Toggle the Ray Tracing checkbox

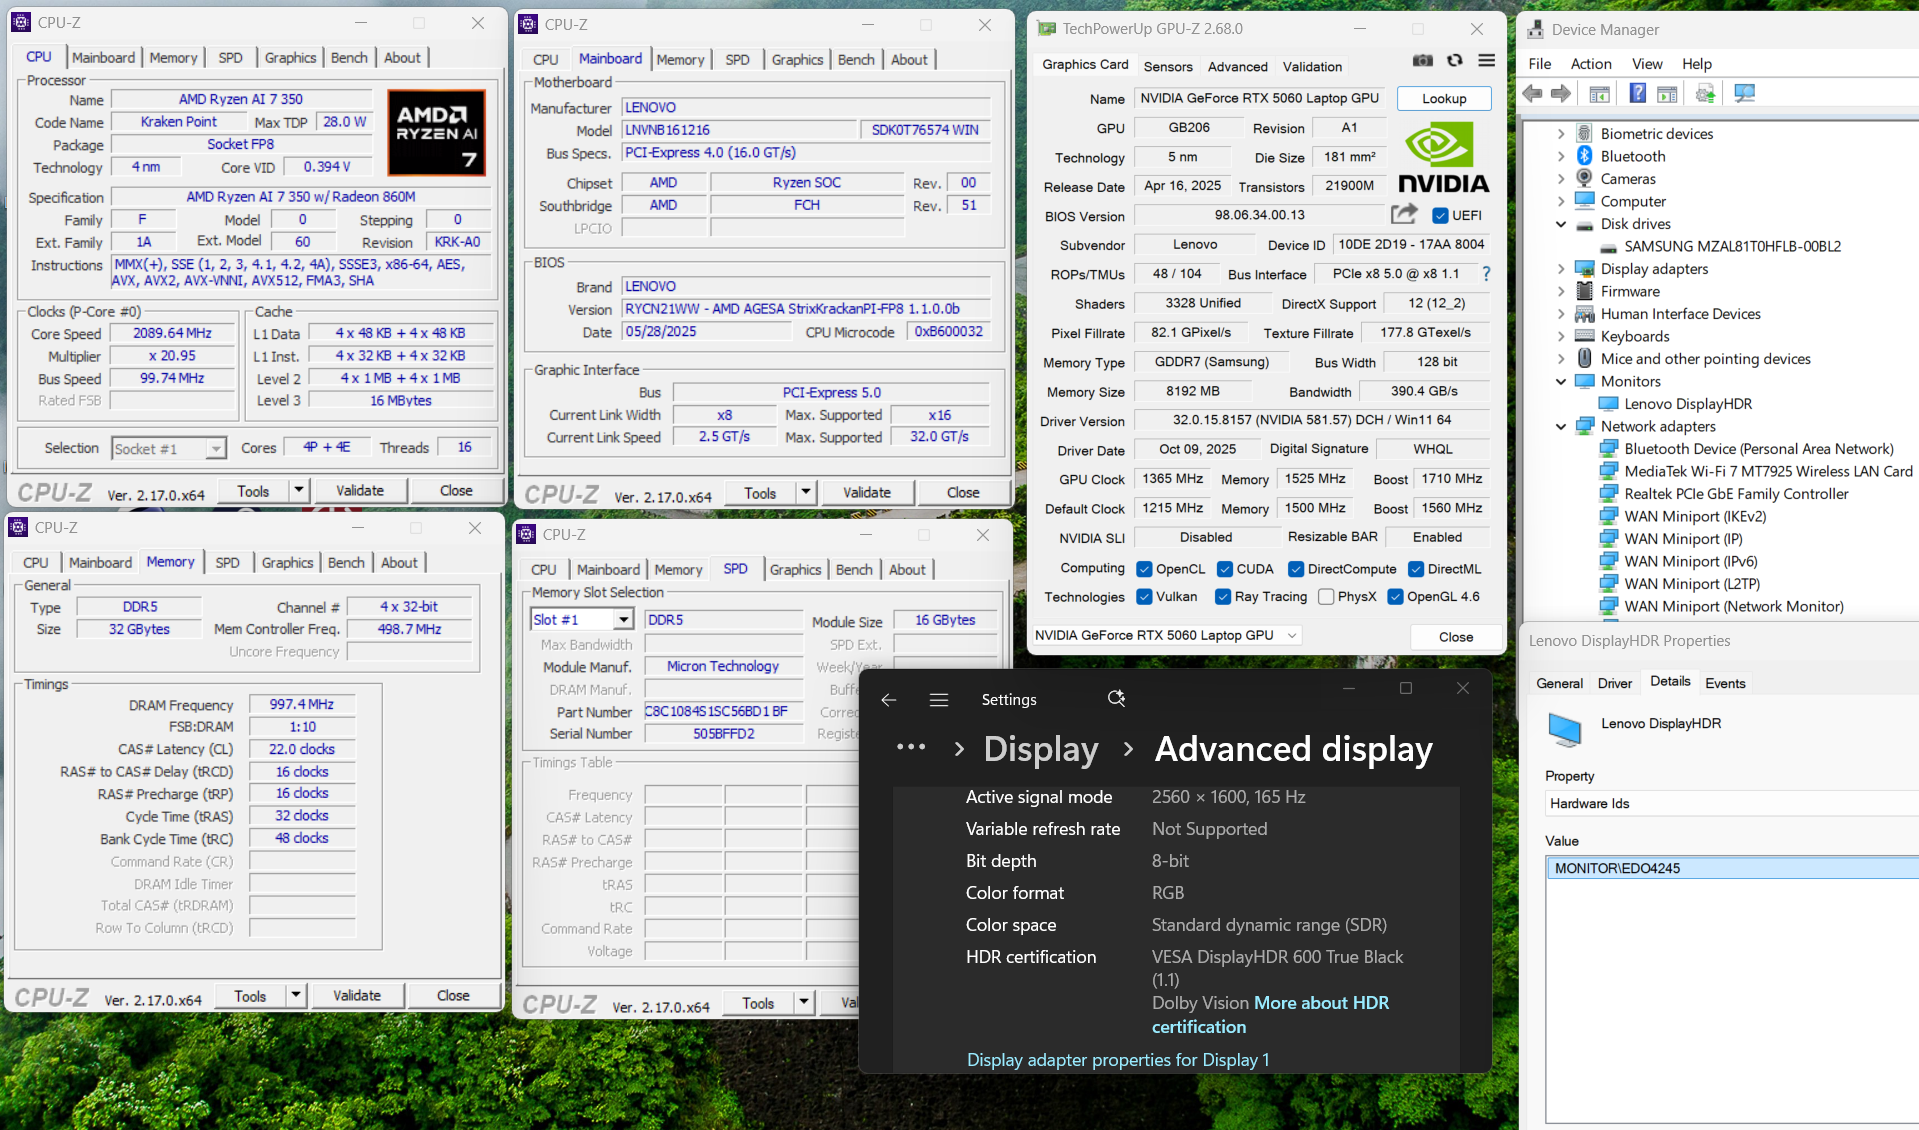click(1223, 597)
